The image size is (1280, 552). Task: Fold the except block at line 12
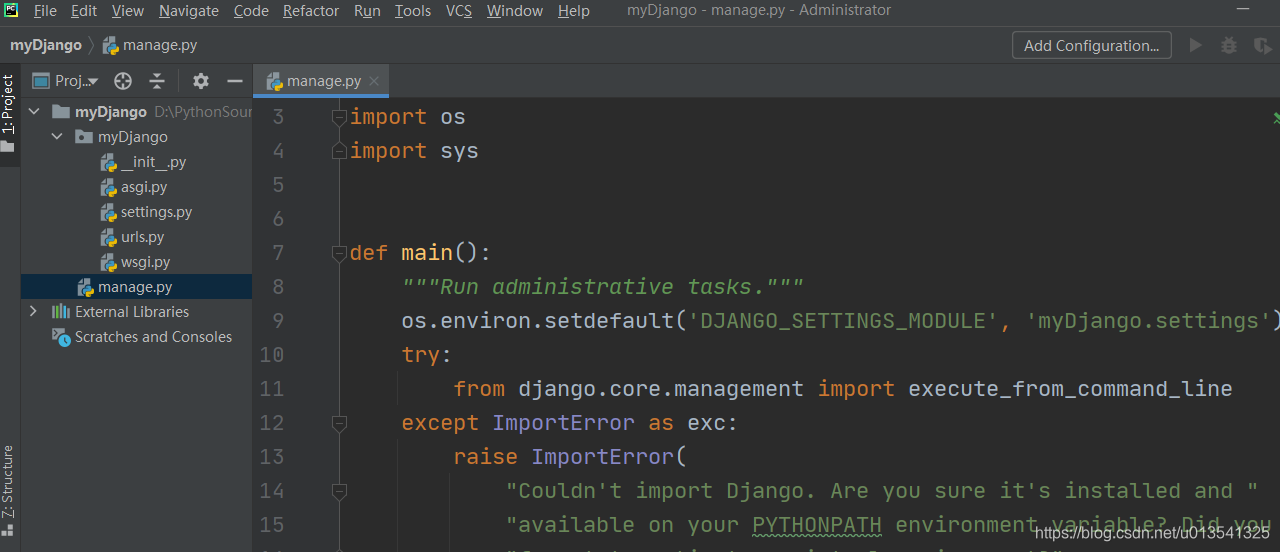[339, 423]
